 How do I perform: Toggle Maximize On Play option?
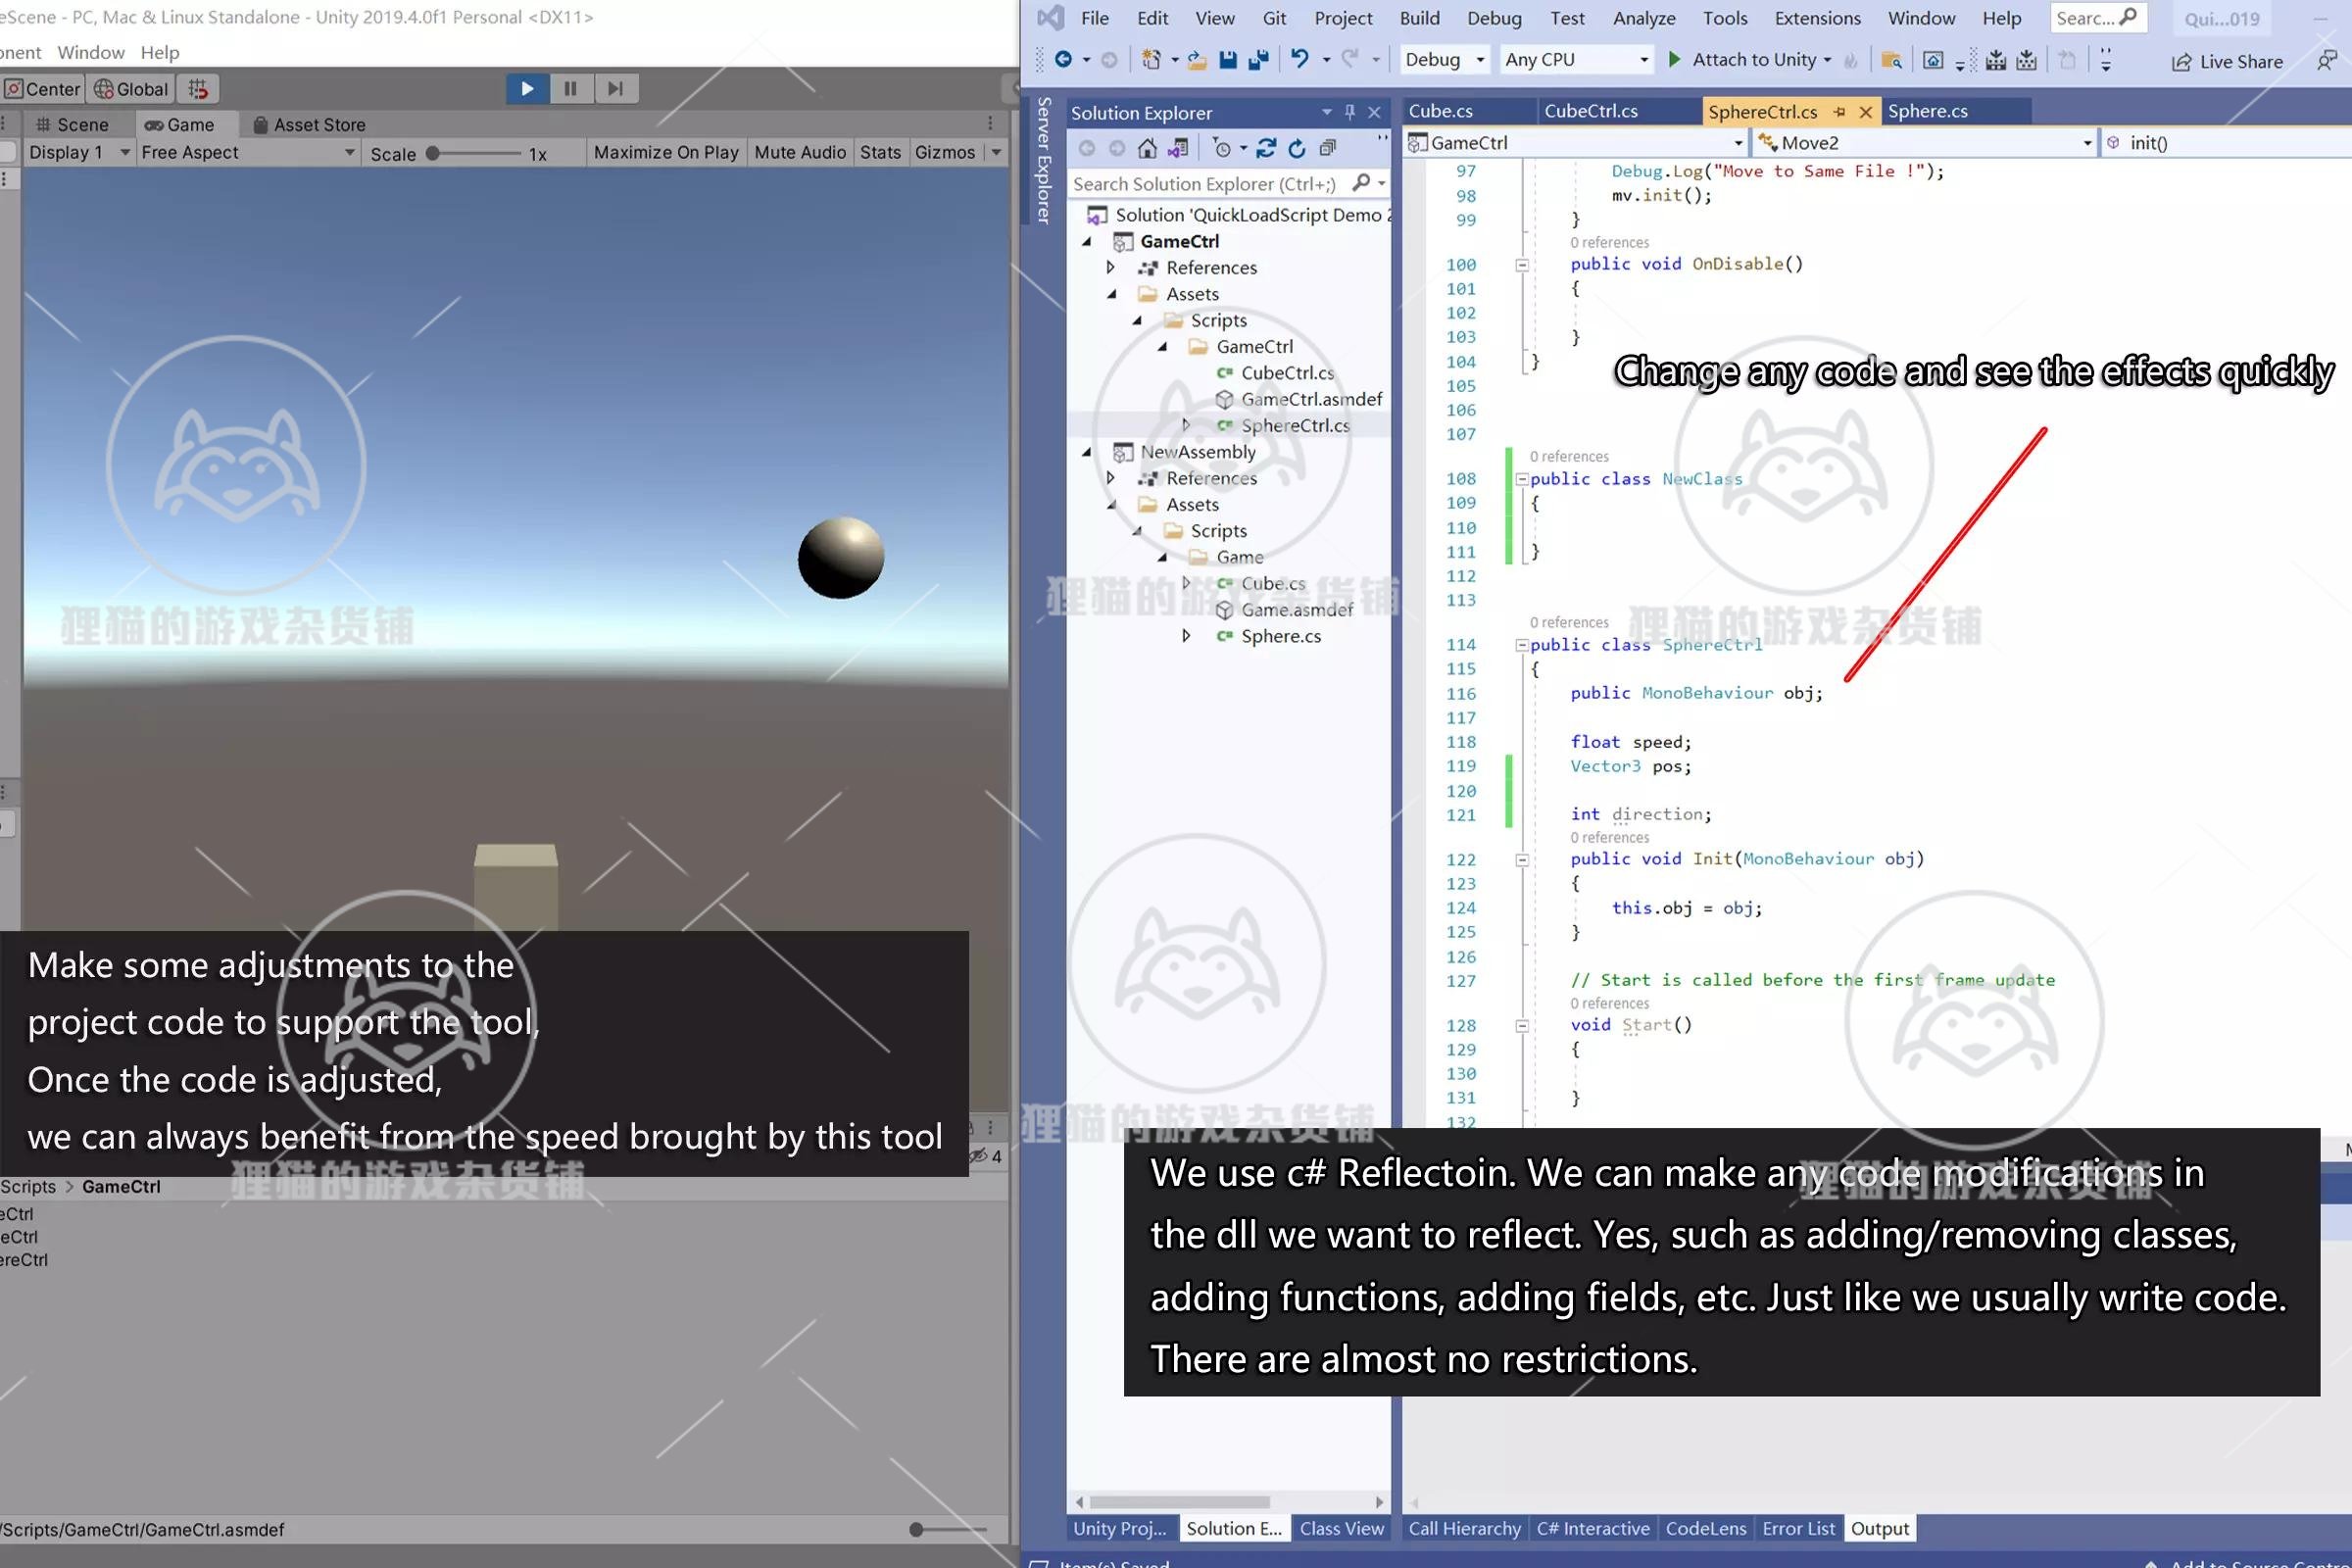click(665, 153)
